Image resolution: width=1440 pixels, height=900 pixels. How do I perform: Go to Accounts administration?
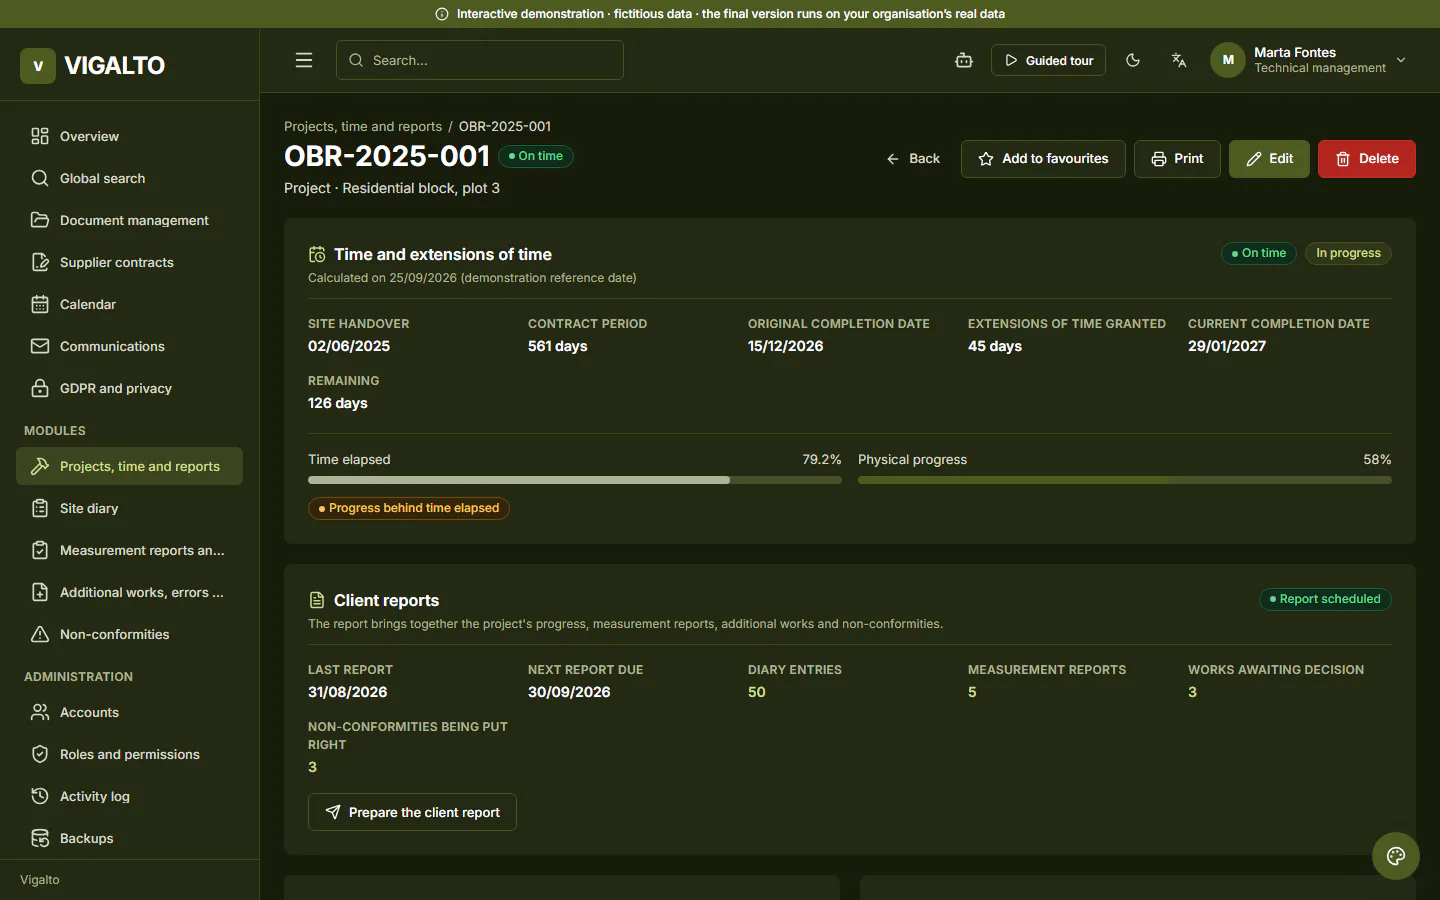(129, 712)
